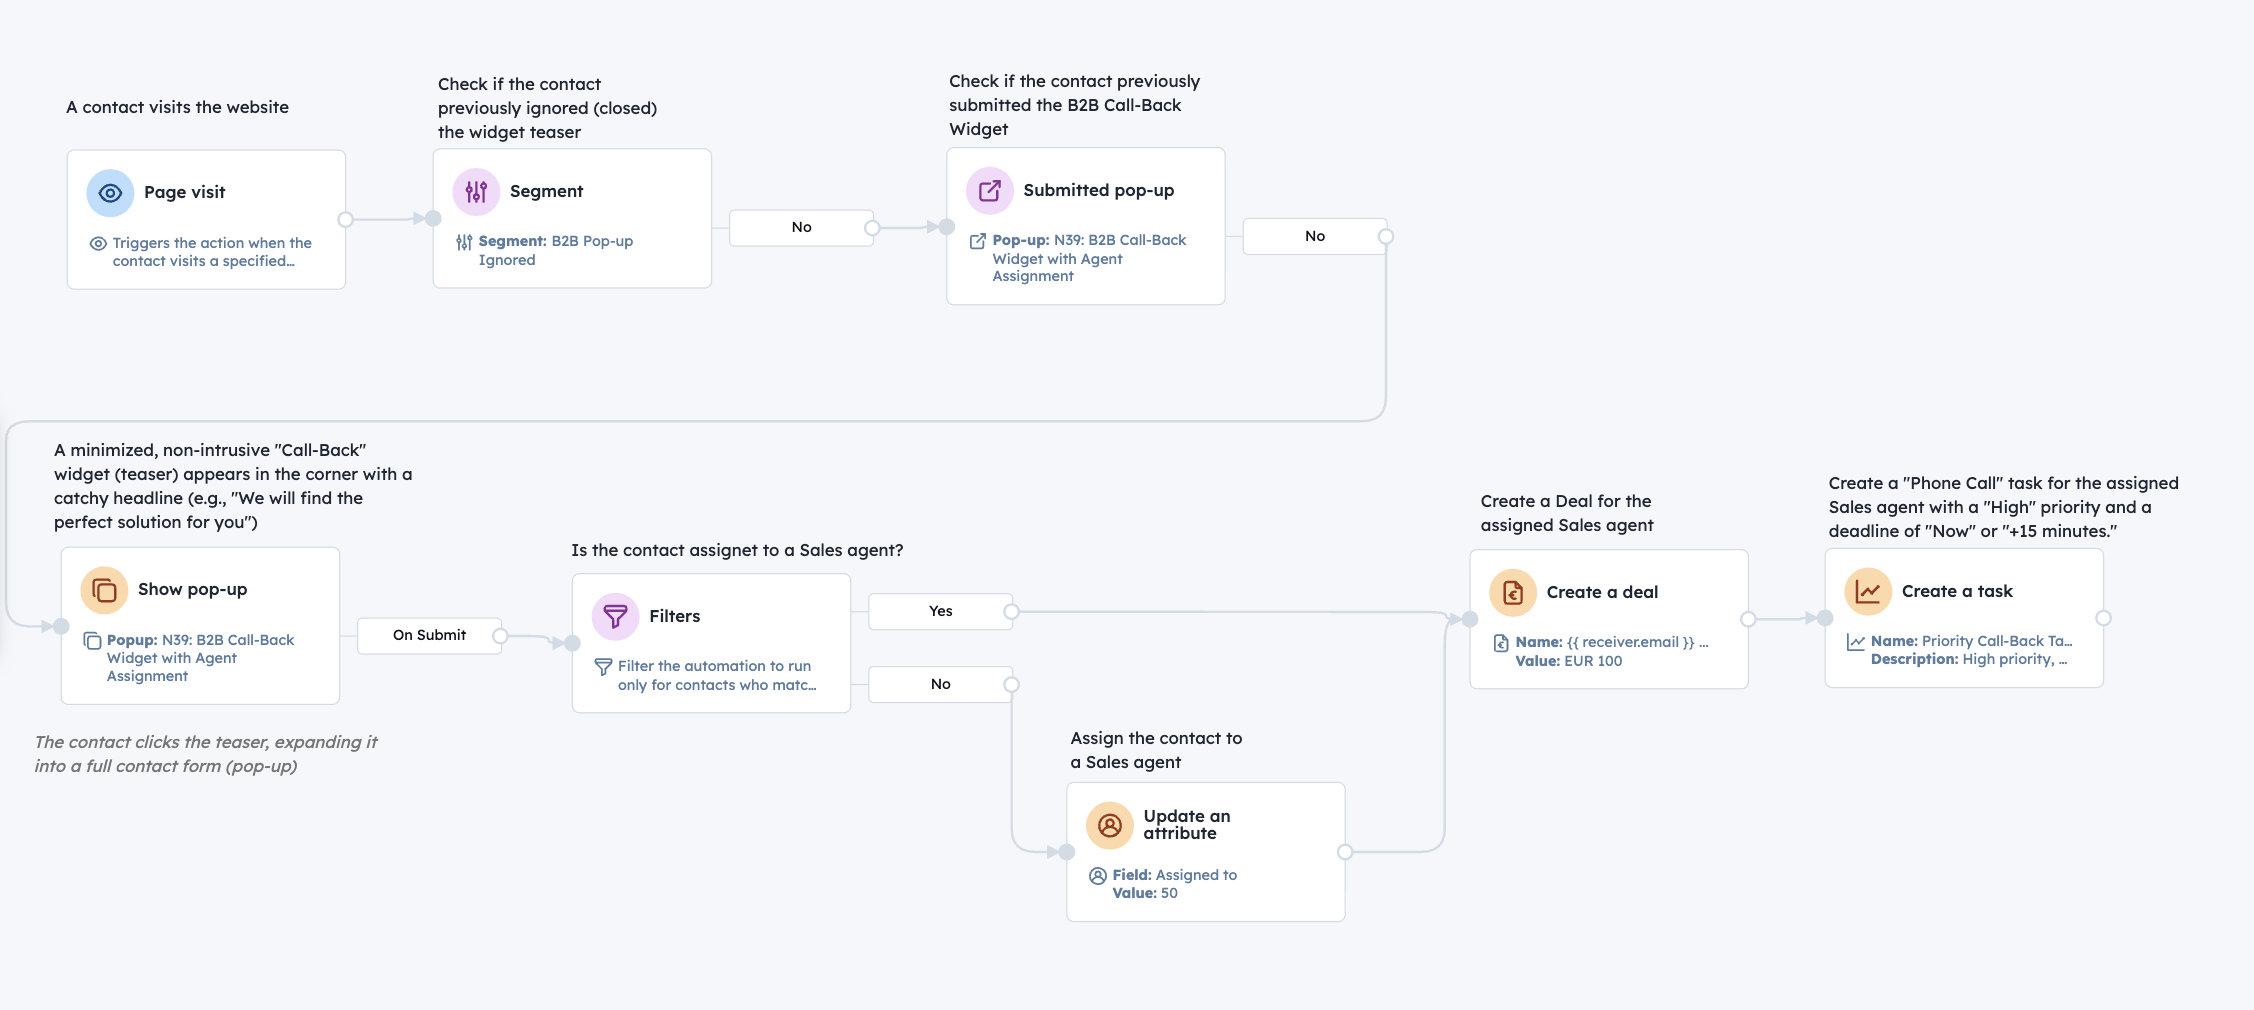Click the Page visit eye icon

point(110,193)
